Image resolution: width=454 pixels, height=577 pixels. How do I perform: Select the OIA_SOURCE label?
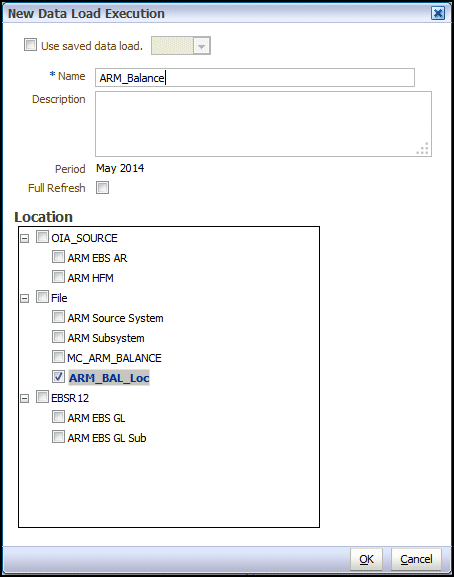point(84,238)
